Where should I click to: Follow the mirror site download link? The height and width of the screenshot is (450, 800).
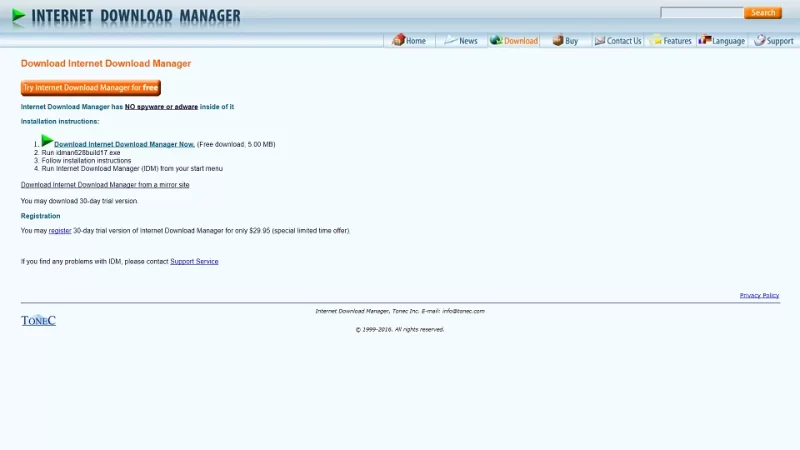105,185
